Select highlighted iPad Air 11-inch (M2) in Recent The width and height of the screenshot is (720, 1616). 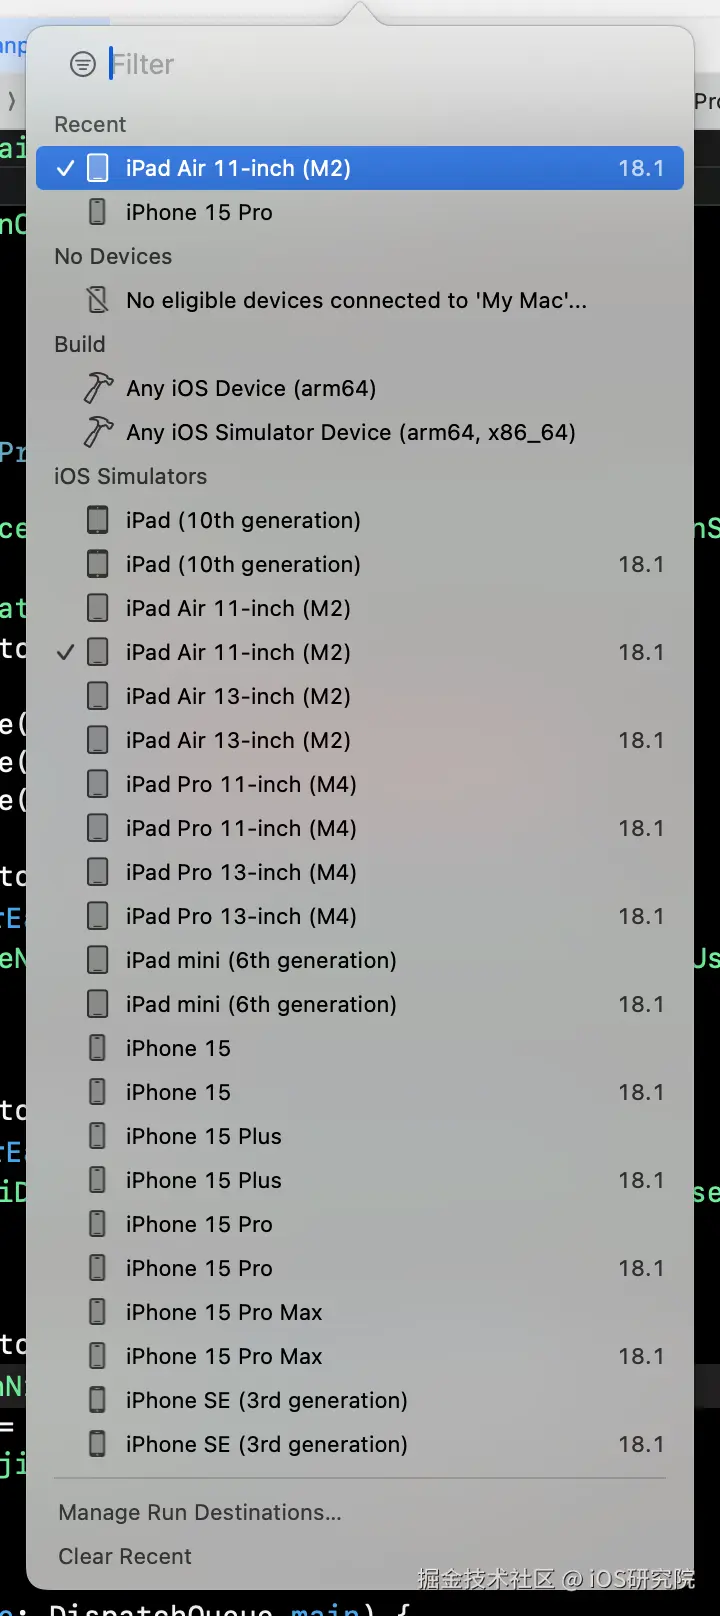pyautogui.click(x=360, y=168)
